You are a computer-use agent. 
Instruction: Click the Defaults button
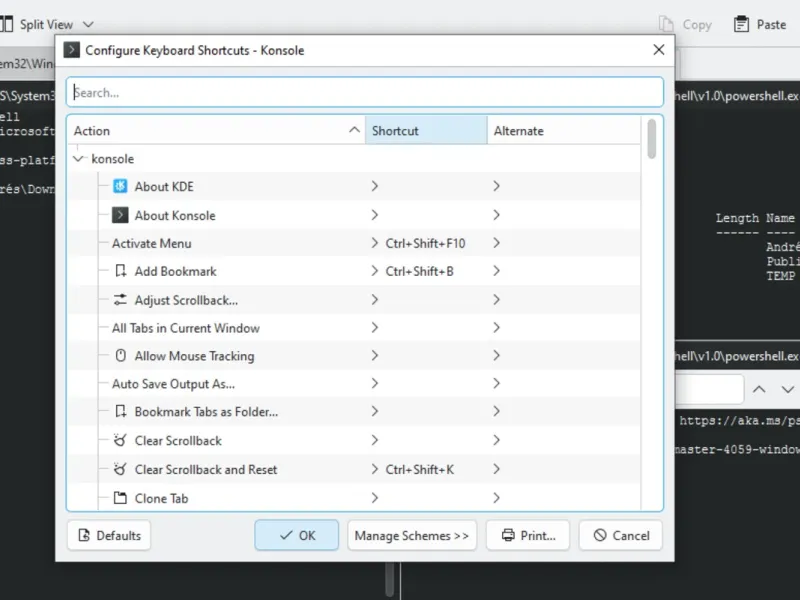click(x=109, y=535)
